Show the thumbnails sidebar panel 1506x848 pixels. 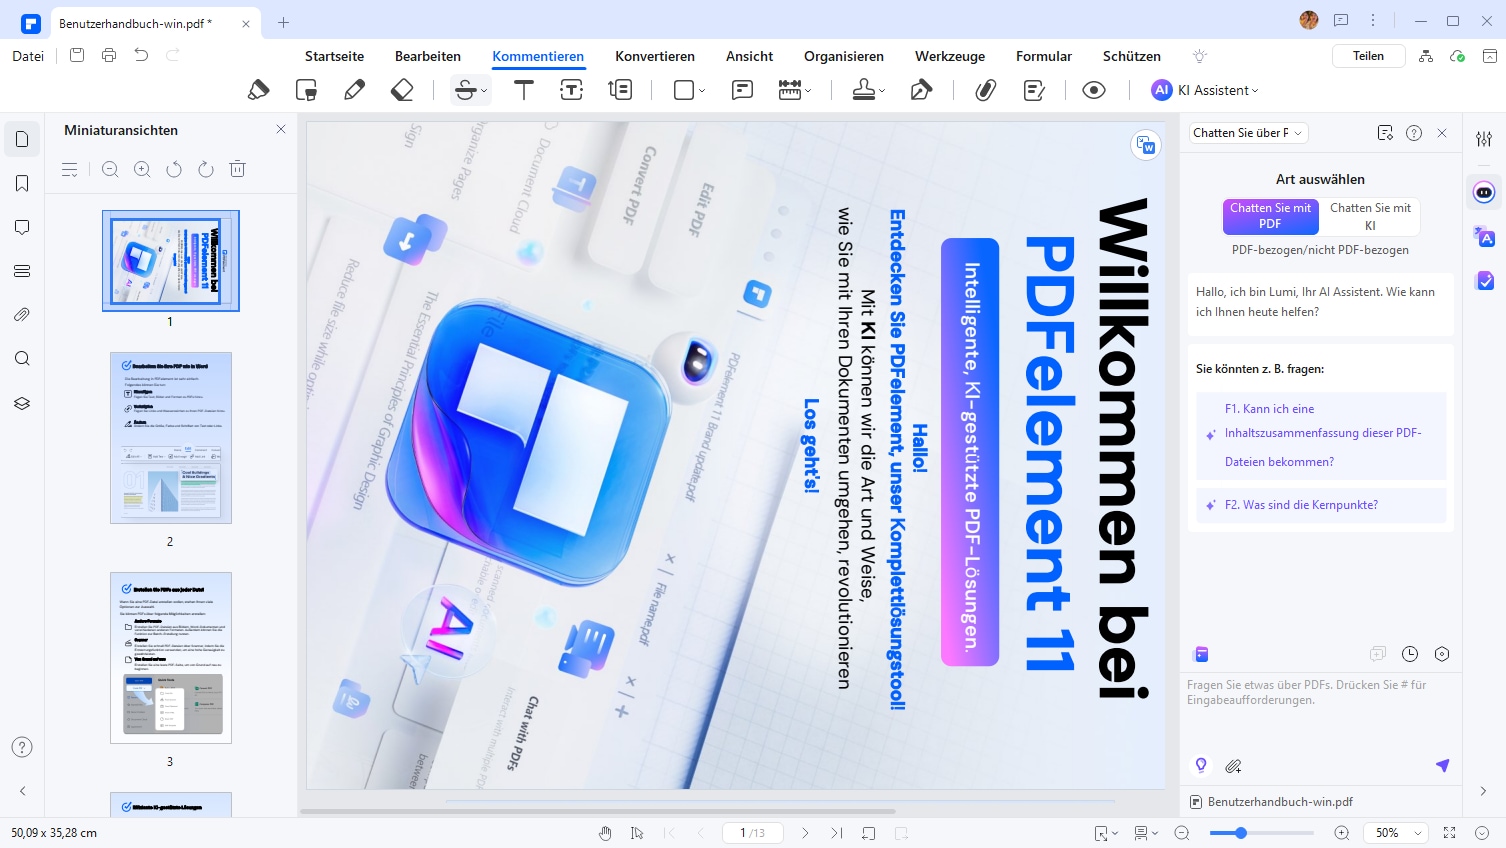(22, 139)
